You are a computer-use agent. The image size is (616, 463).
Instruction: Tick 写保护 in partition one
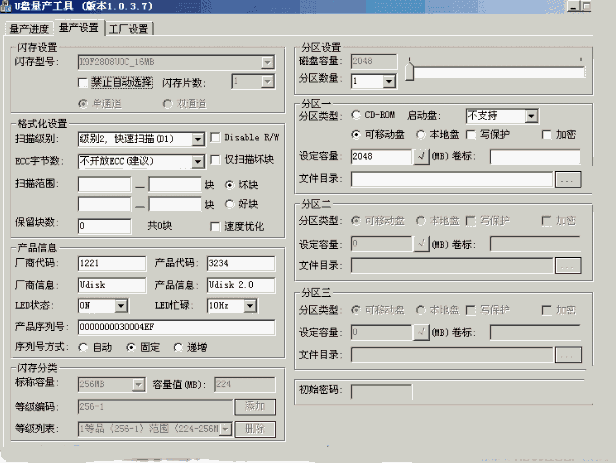(x=473, y=135)
